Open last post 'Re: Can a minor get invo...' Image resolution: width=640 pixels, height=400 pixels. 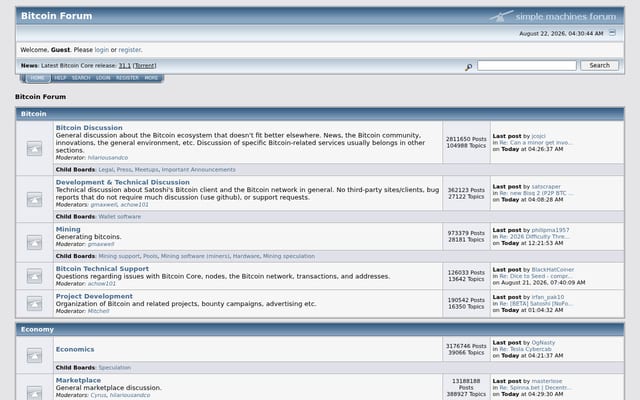[536, 143]
